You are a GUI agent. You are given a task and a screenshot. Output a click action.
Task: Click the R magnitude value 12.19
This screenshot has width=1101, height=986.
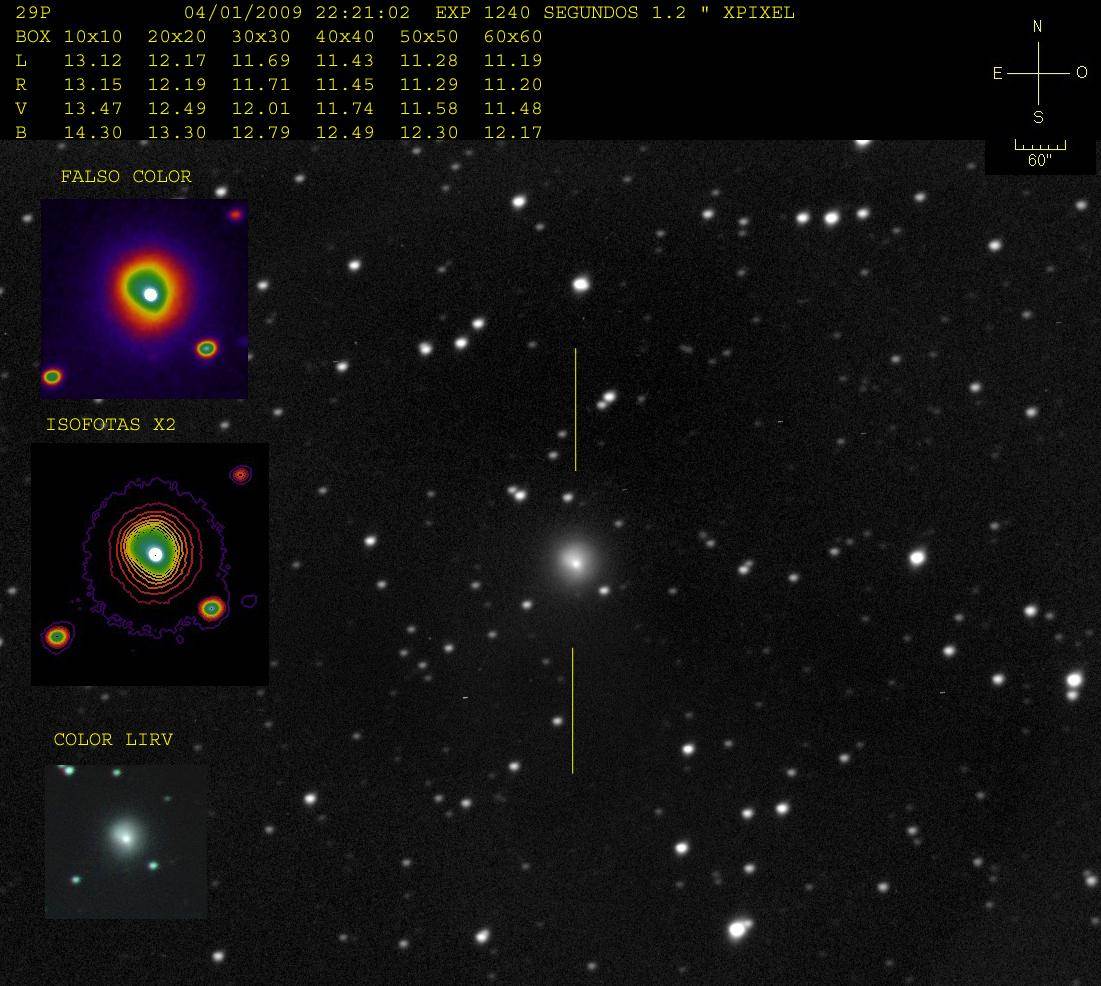click(x=177, y=85)
